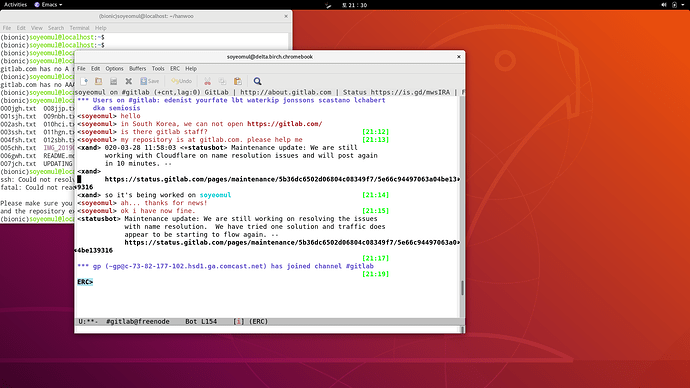Click 000jgh.txt in the terminal listing

(18, 108)
